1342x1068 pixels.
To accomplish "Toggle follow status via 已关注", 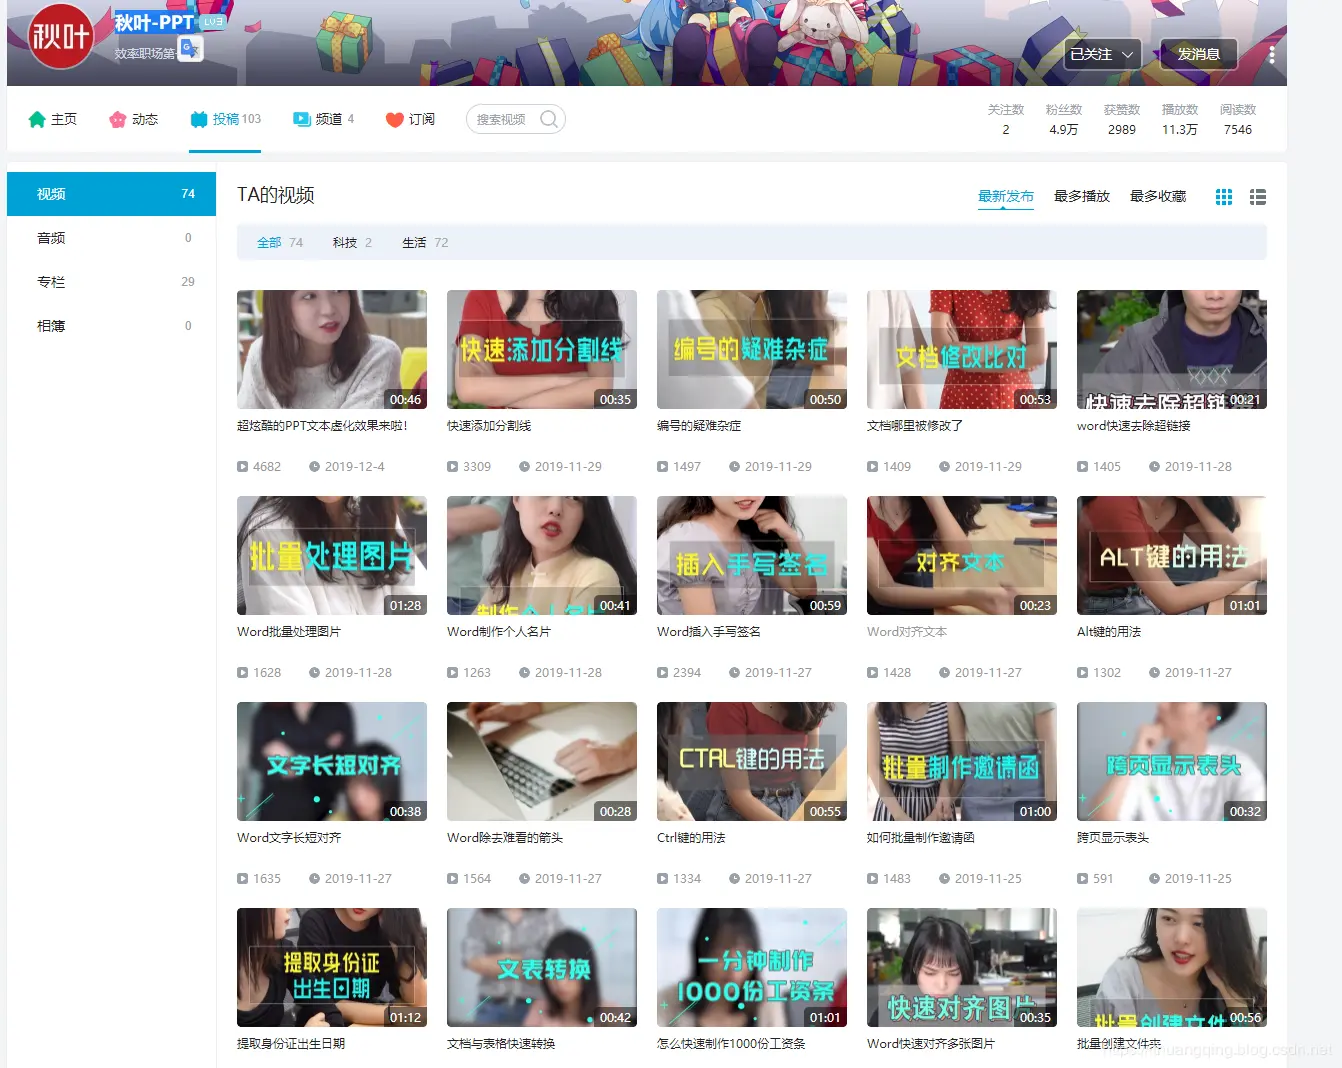I will click(x=1092, y=54).
